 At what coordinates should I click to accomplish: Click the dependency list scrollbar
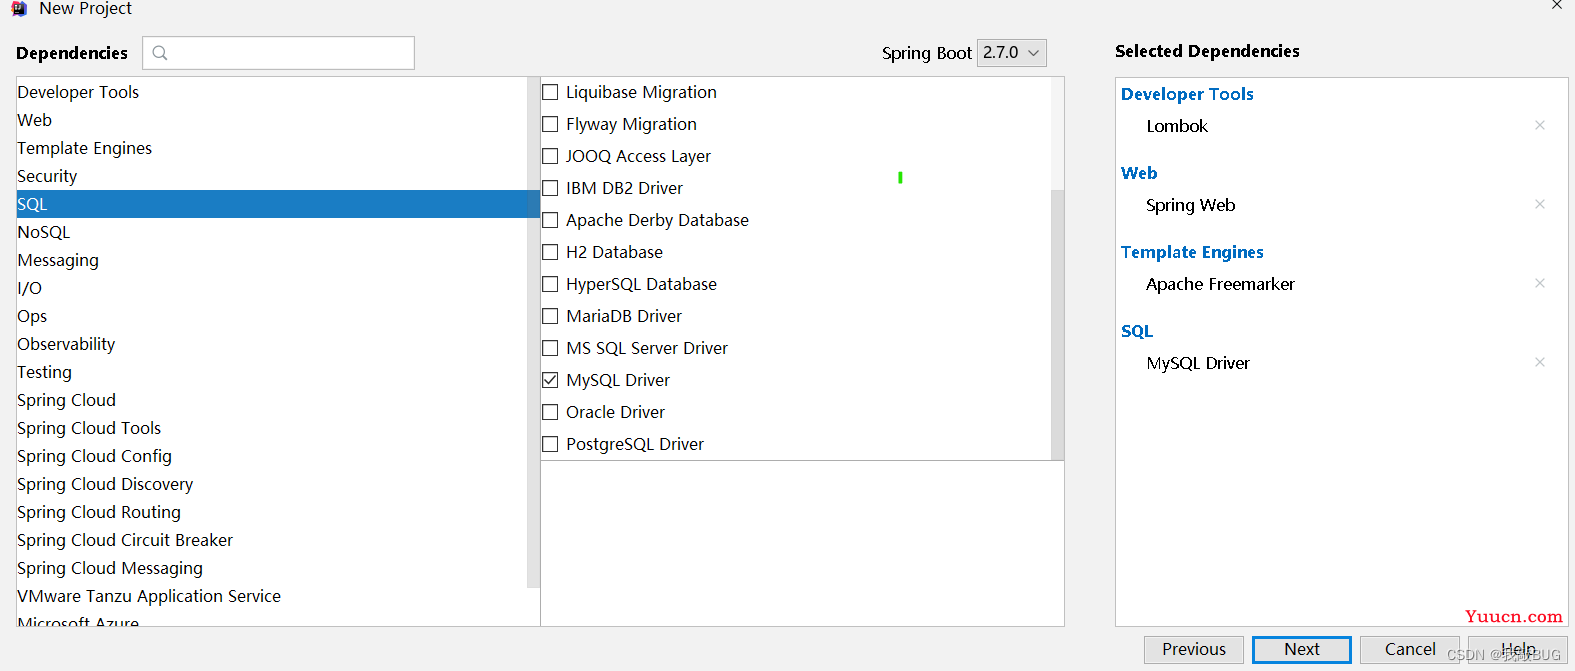pyautogui.click(x=1057, y=324)
